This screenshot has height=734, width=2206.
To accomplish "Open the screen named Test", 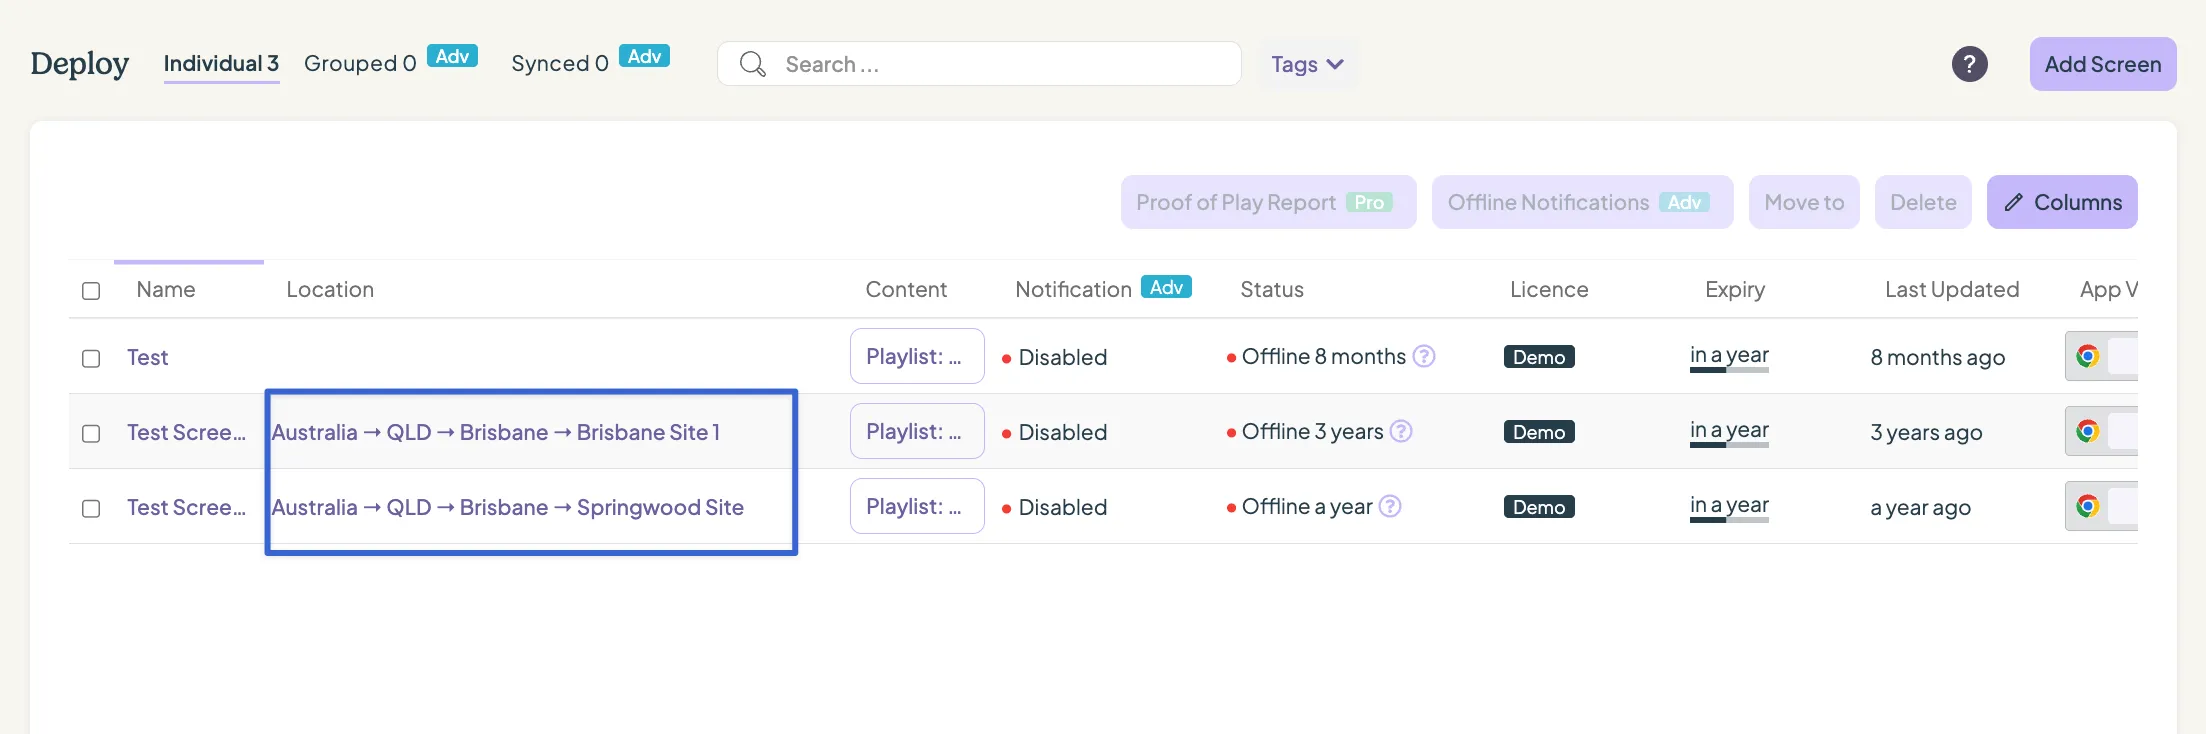I will 147,358.
